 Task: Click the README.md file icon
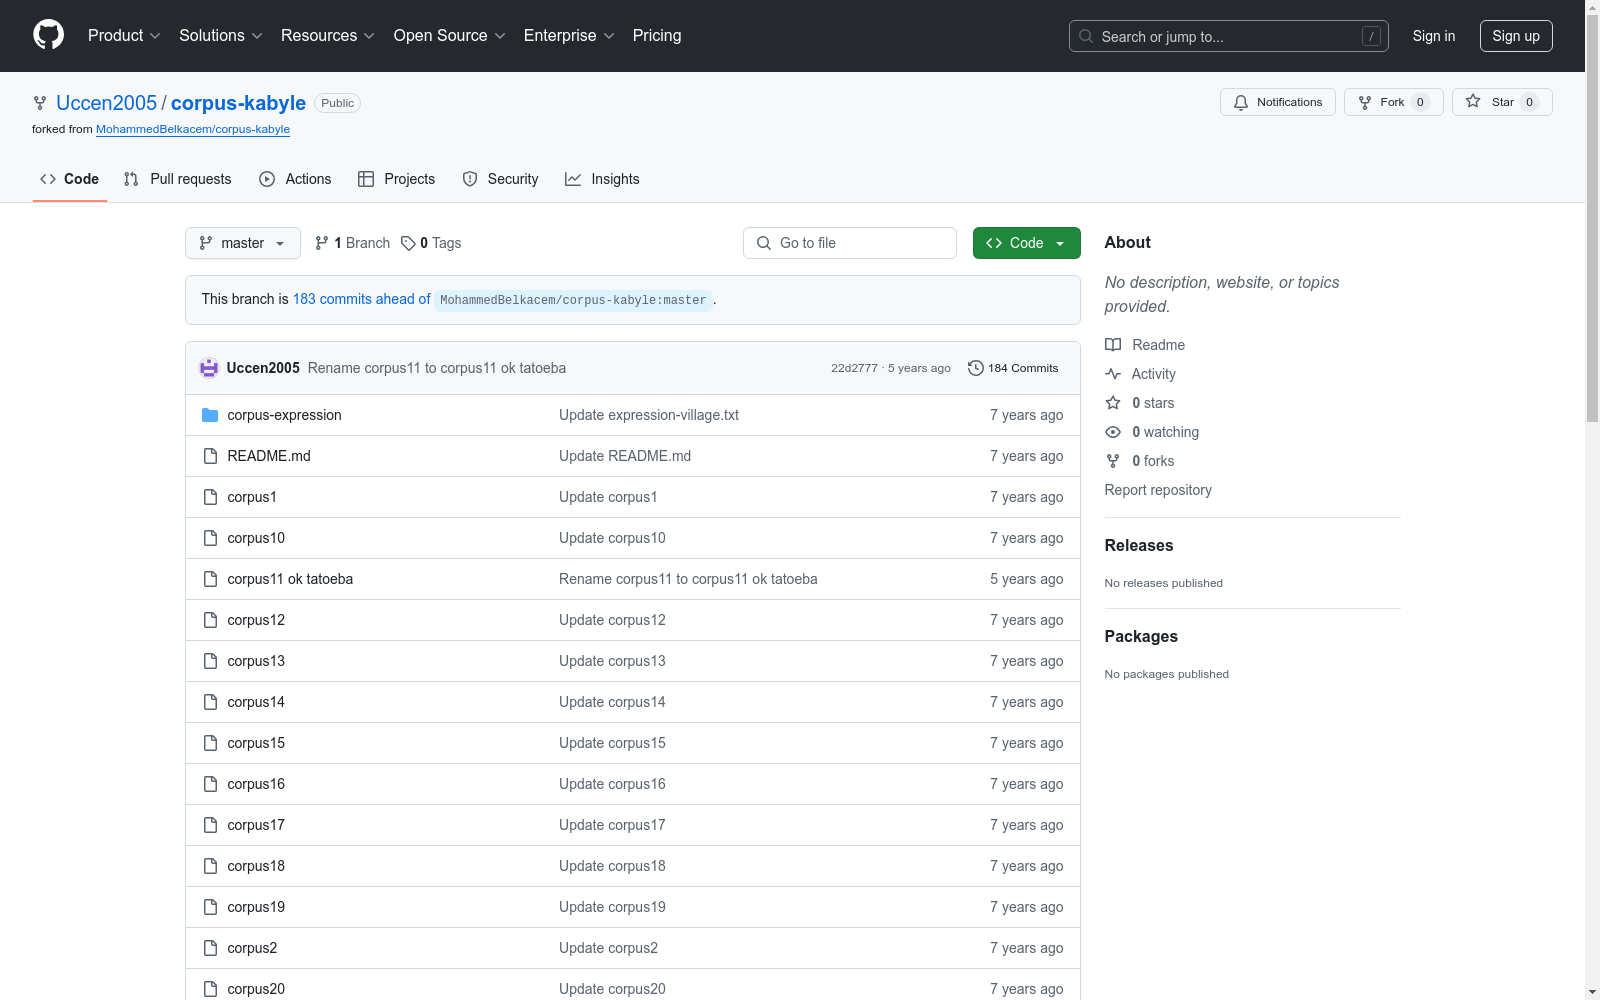(210, 456)
